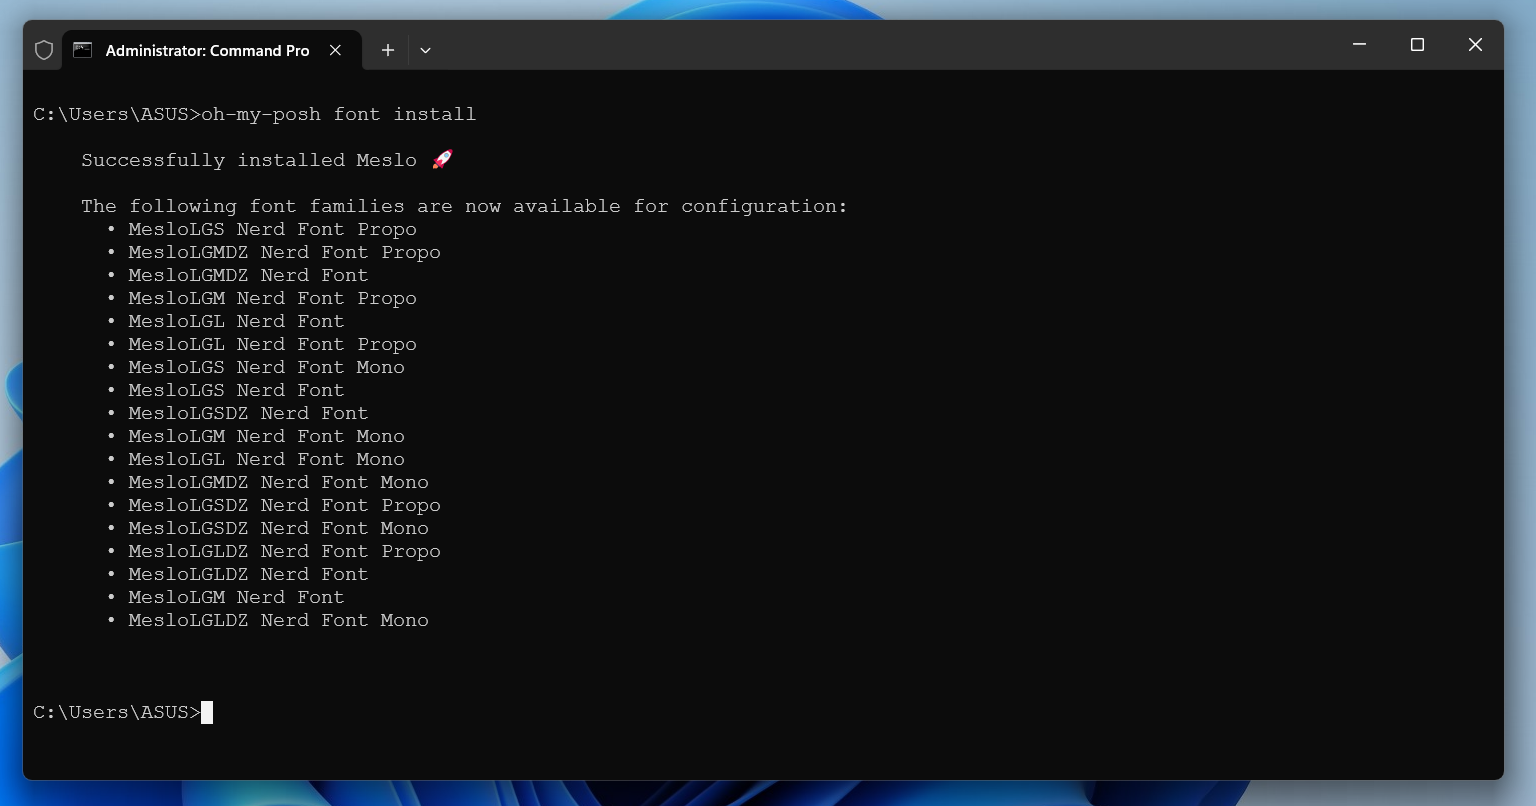
Task: Click 'MesloLGM Nerd Font' entry without a suffix
Action: [236, 597]
